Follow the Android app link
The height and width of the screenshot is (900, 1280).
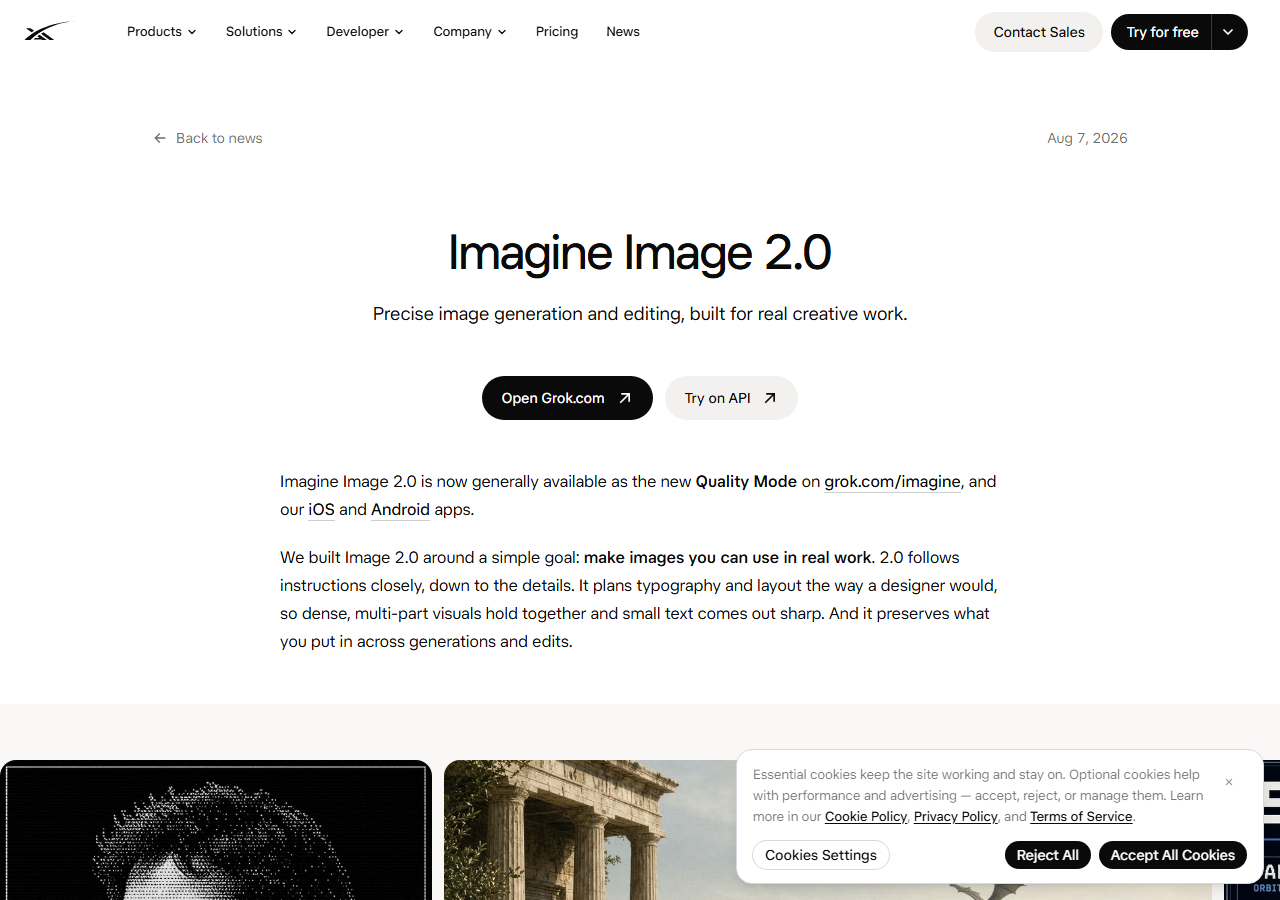point(400,510)
